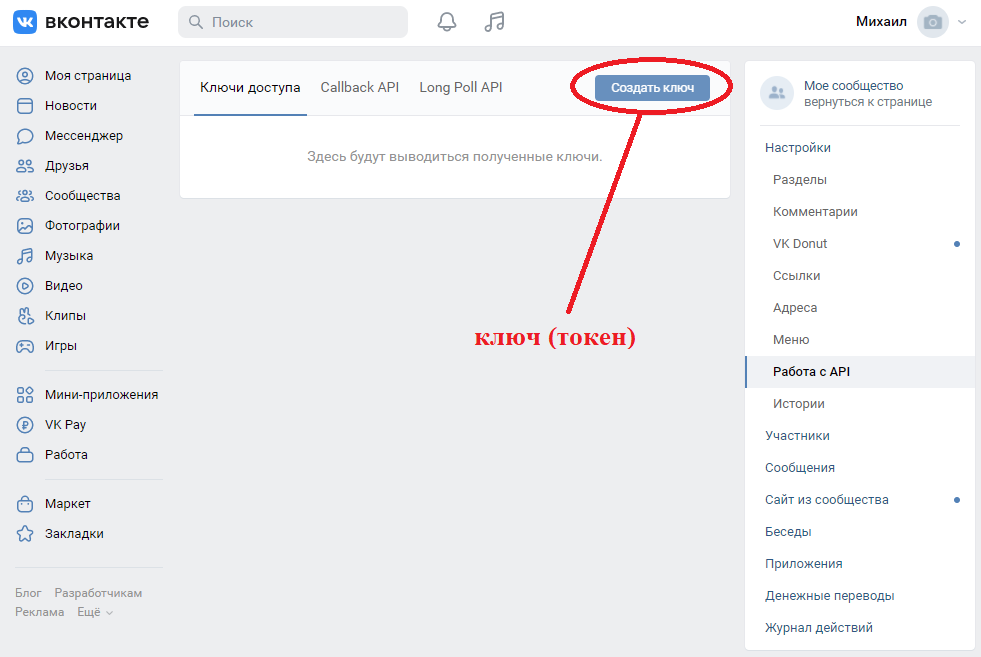This screenshot has width=981, height=657.
Task: Open the Games controller icon
Action: [x=25, y=346]
